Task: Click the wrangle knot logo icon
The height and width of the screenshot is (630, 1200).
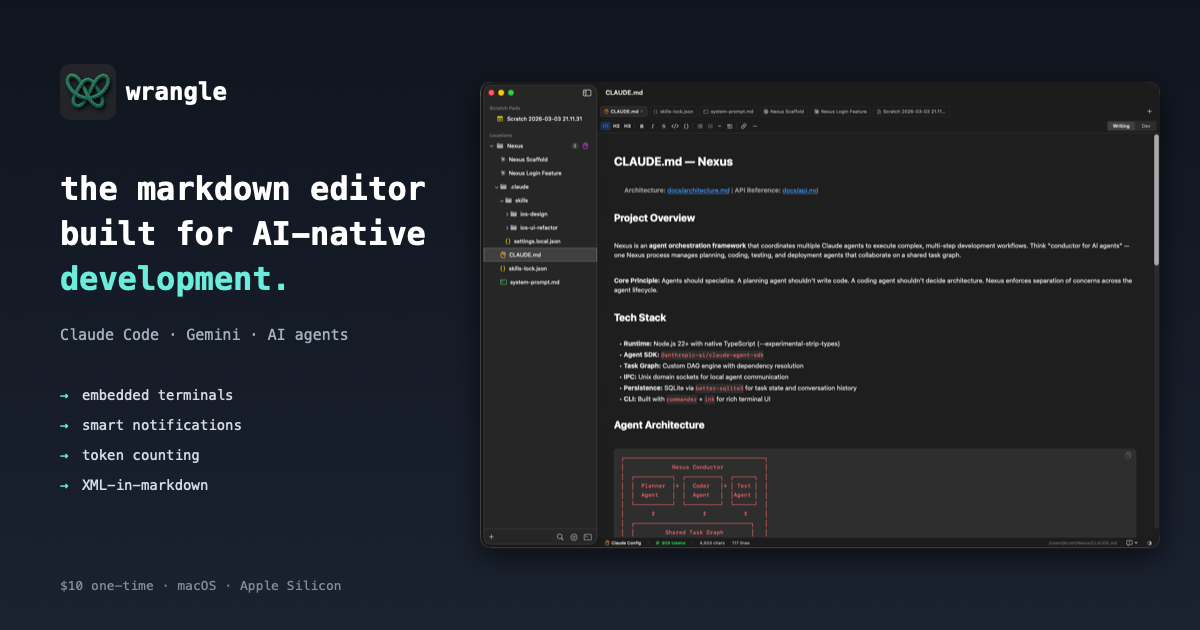Action: coord(88,92)
